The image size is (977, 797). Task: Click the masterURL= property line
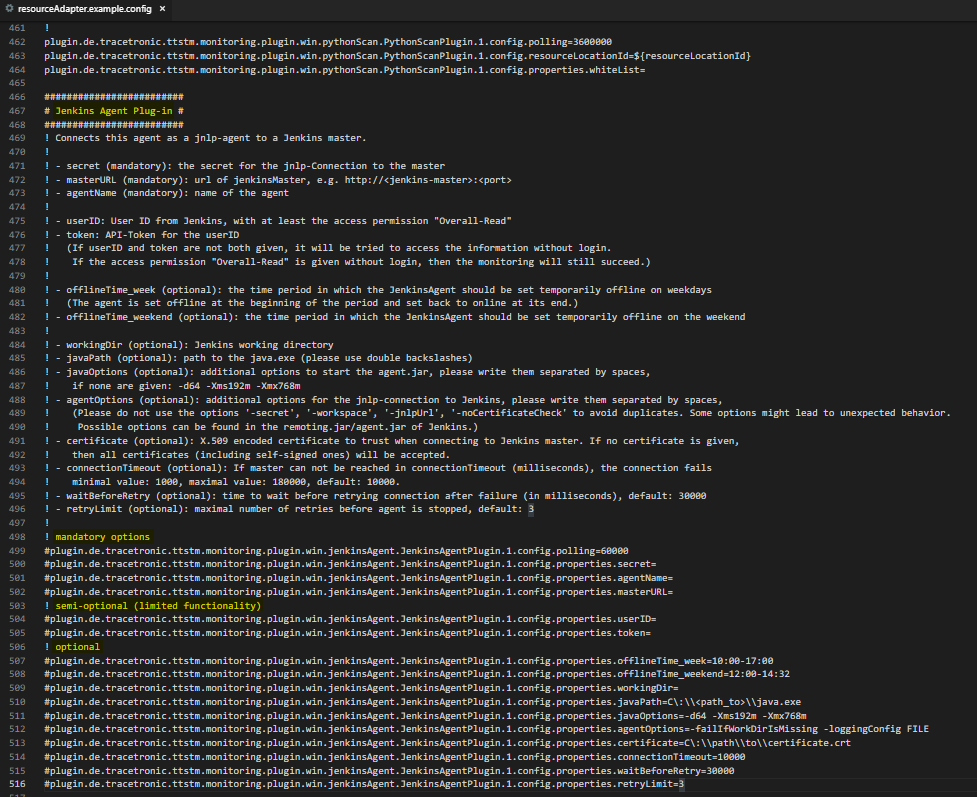pos(300,591)
